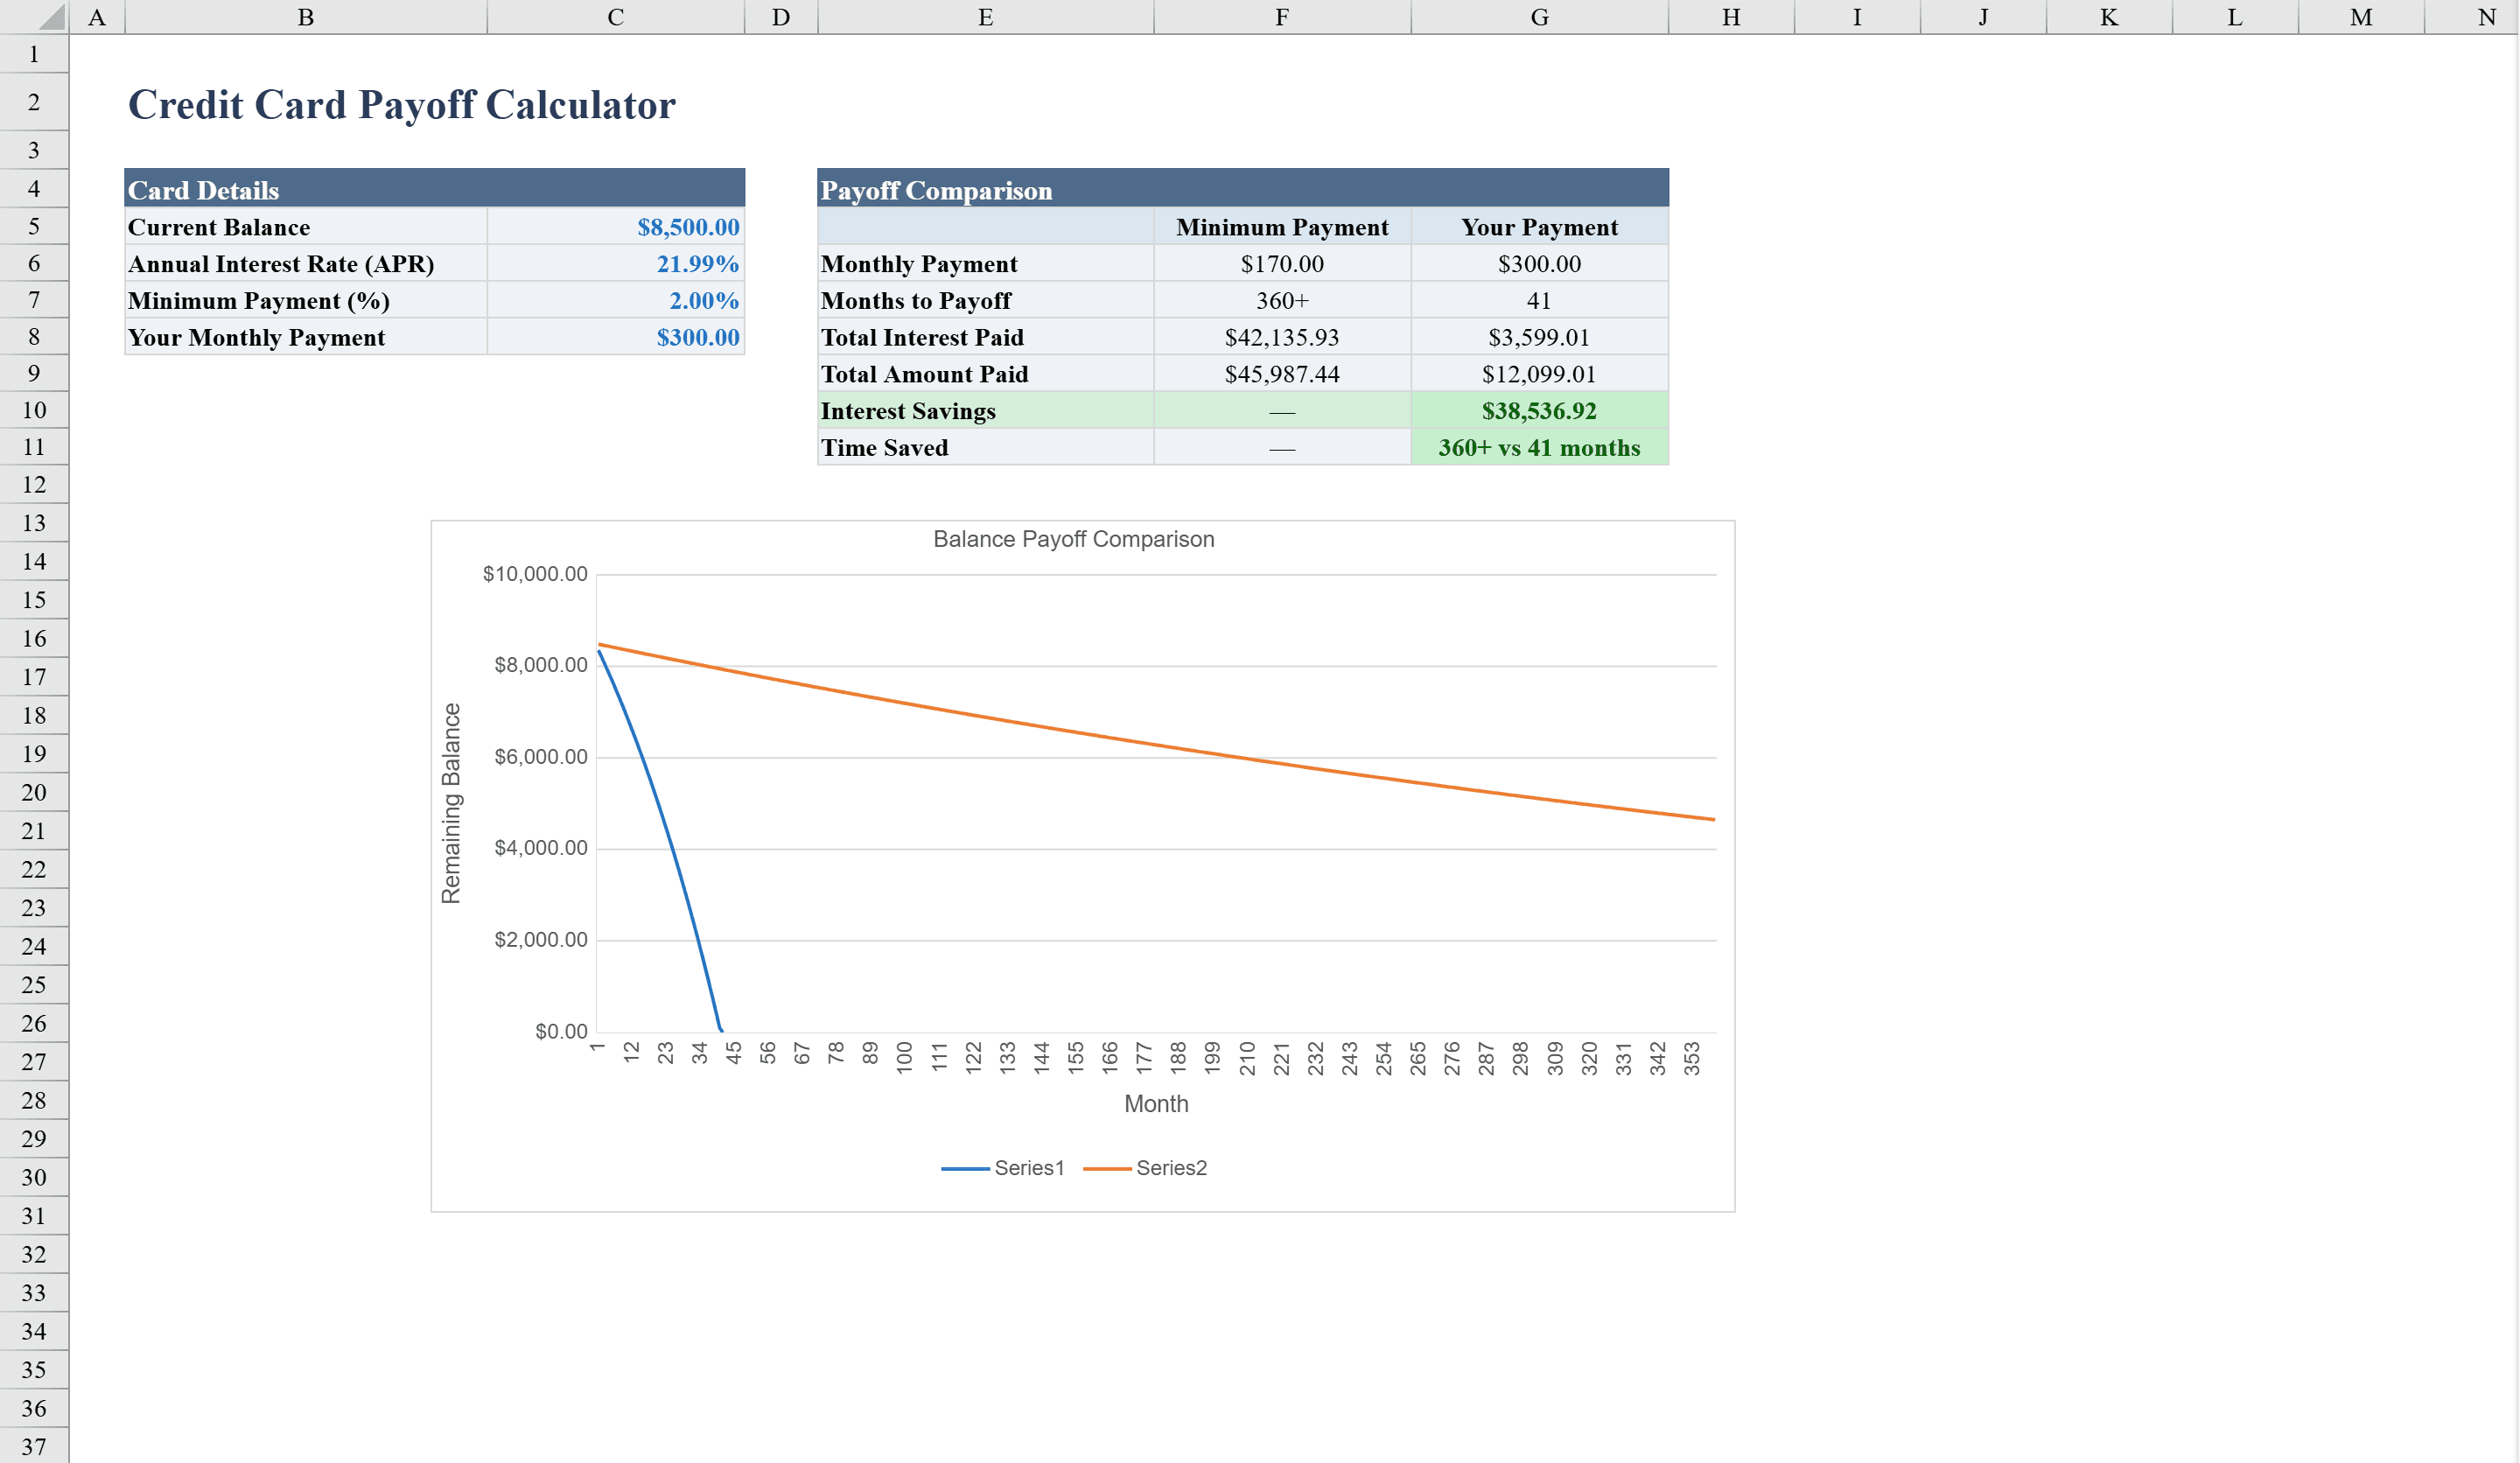Select the Series2 legend entry in the chart
The height and width of the screenshot is (1463, 2520).
pos(1173,1167)
